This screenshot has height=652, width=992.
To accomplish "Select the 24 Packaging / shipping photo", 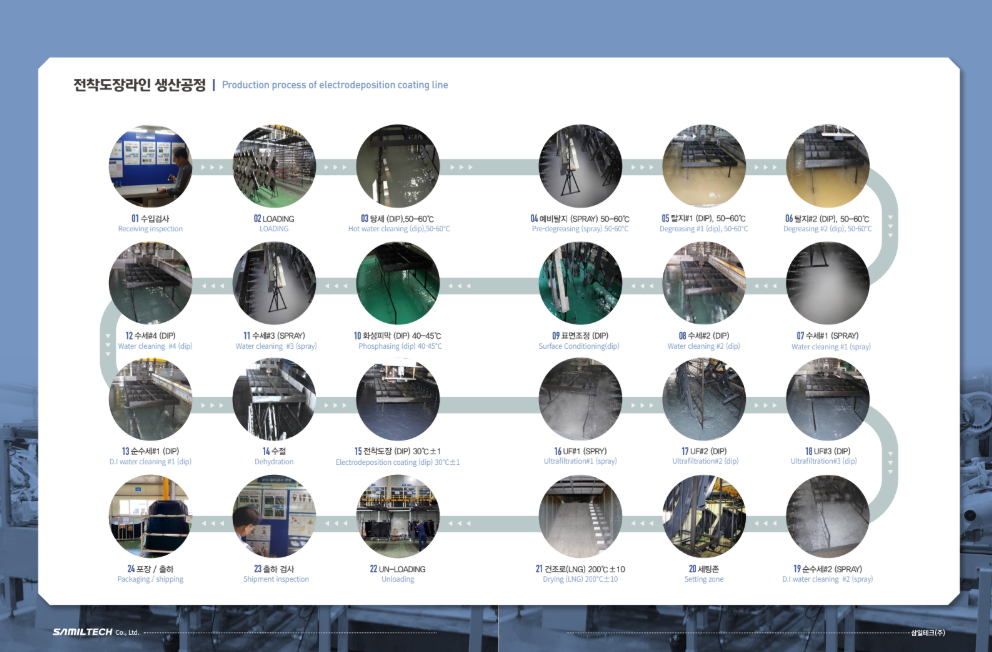I will [x=150, y=517].
